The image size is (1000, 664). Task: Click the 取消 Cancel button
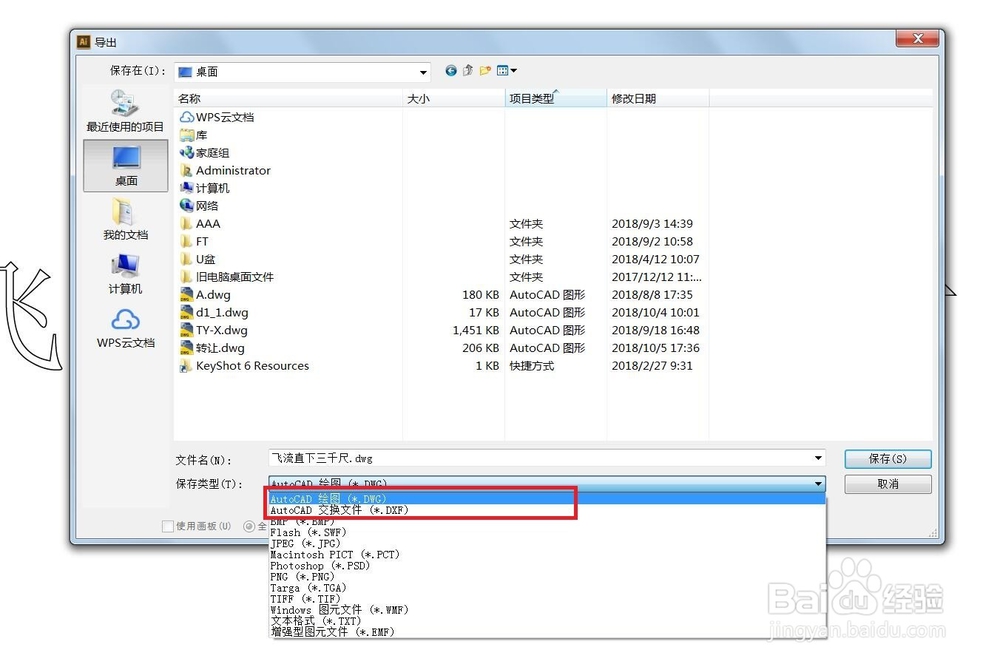coord(888,484)
